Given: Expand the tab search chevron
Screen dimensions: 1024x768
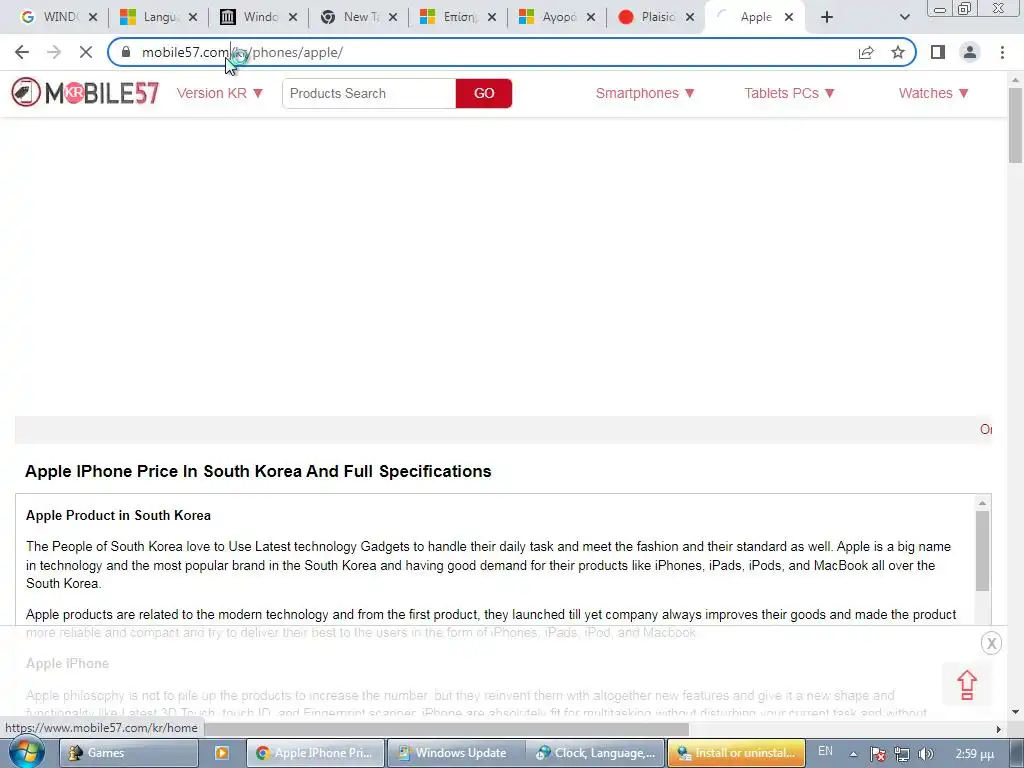Looking at the screenshot, I should (x=904, y=17).
